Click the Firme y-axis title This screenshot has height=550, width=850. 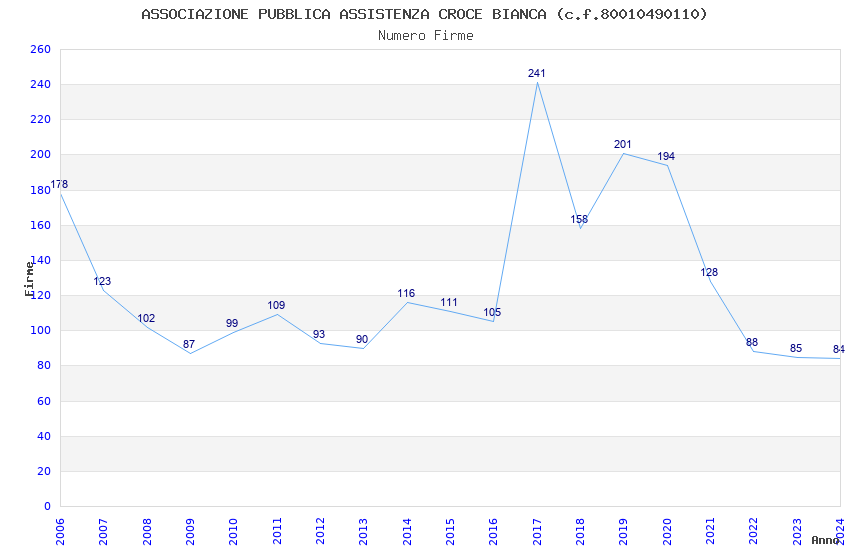coord(29,278)
